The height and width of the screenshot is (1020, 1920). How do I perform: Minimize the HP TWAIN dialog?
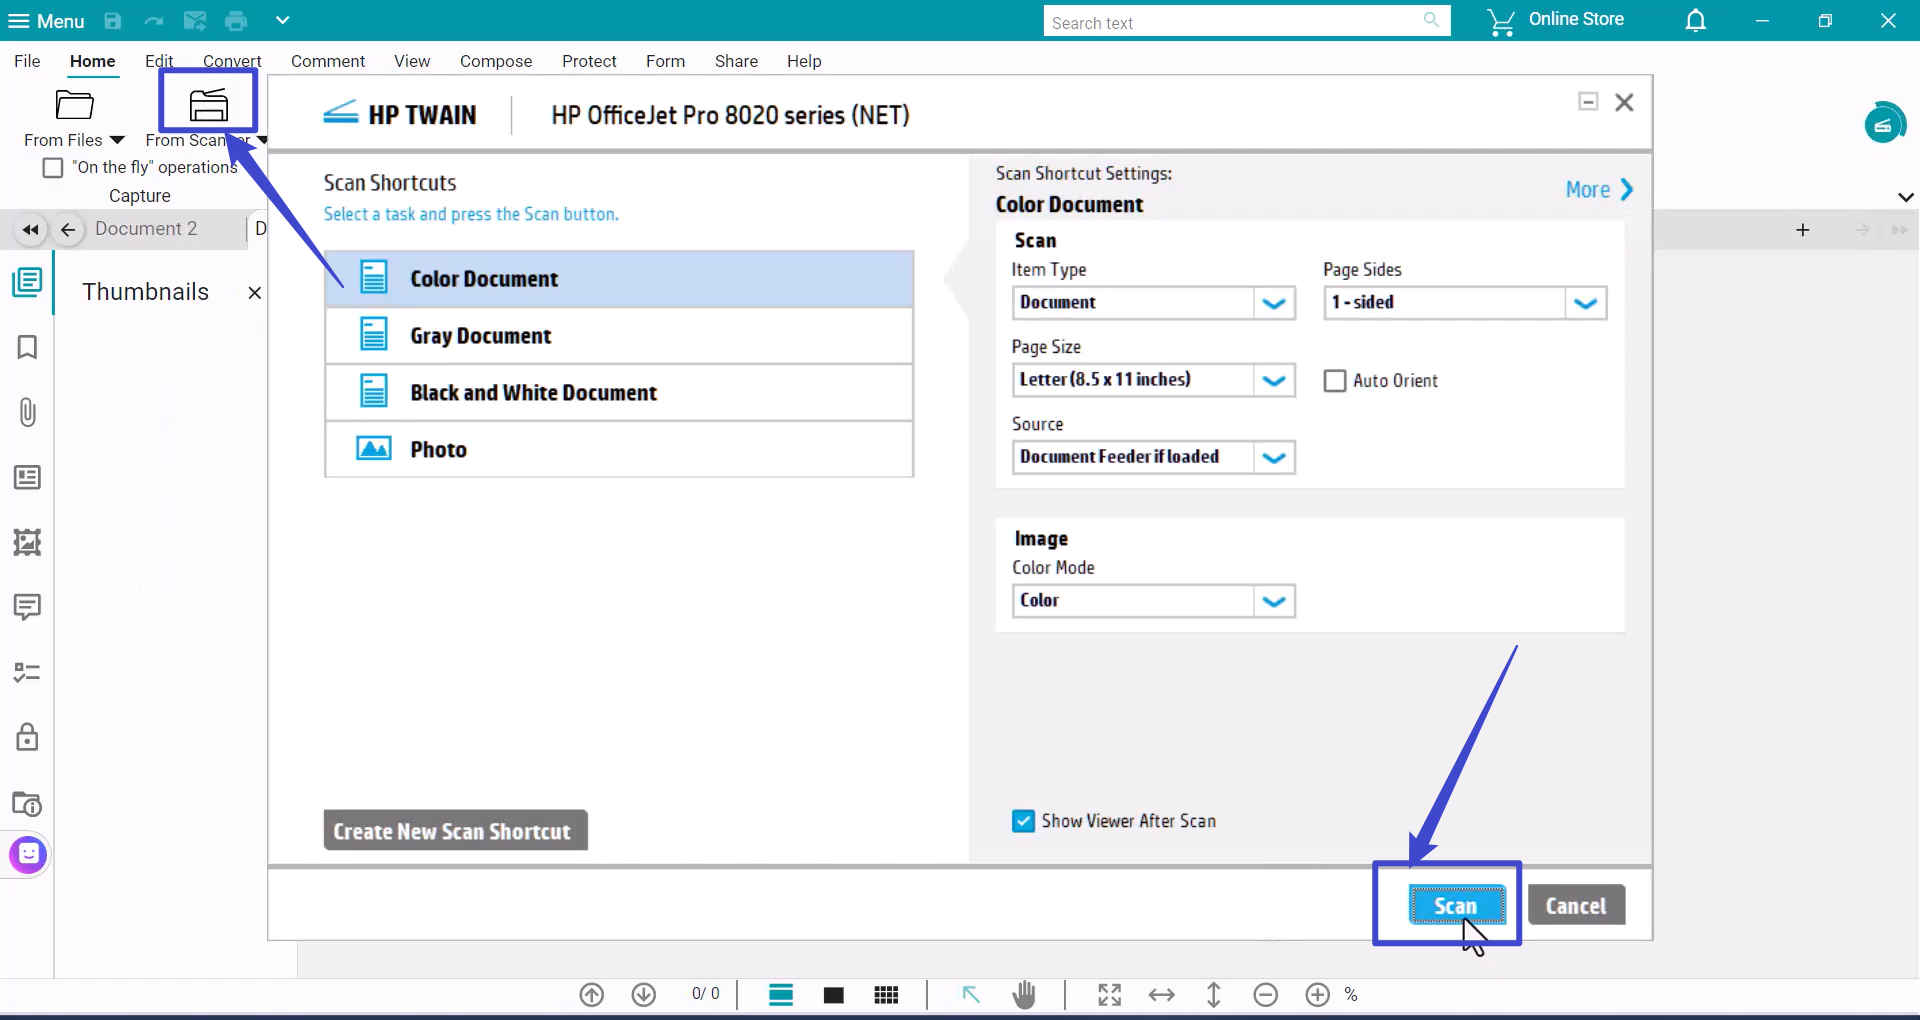1588,102
